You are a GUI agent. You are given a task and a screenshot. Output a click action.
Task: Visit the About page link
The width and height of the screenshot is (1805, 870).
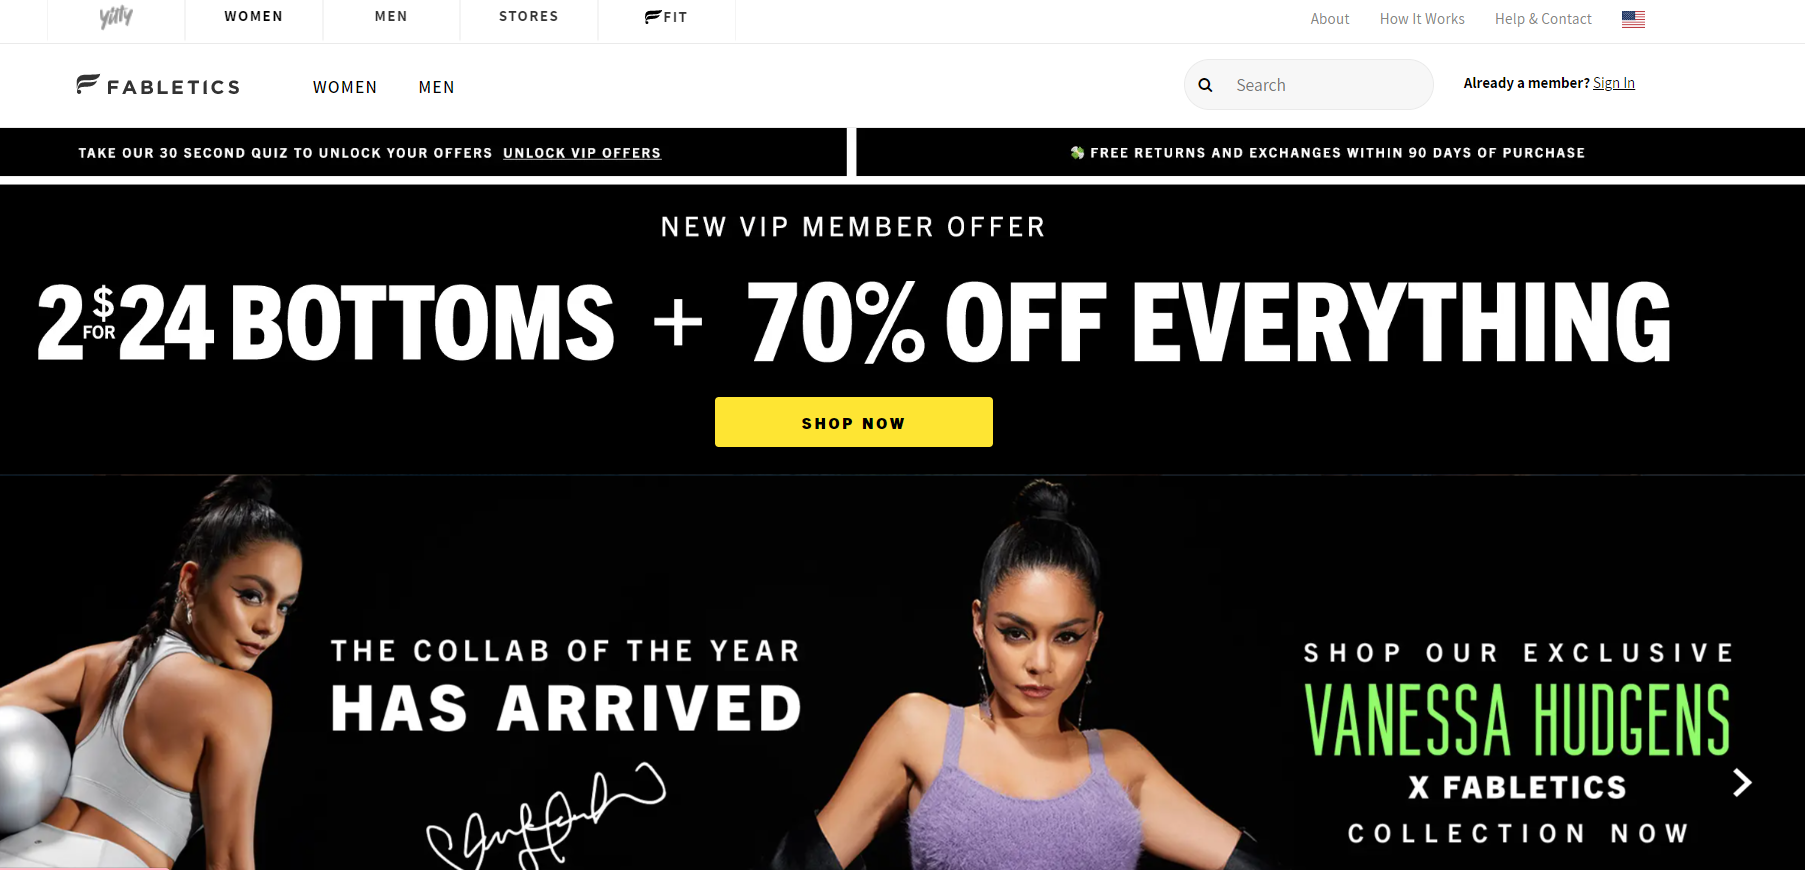[x=1330, y=19]
